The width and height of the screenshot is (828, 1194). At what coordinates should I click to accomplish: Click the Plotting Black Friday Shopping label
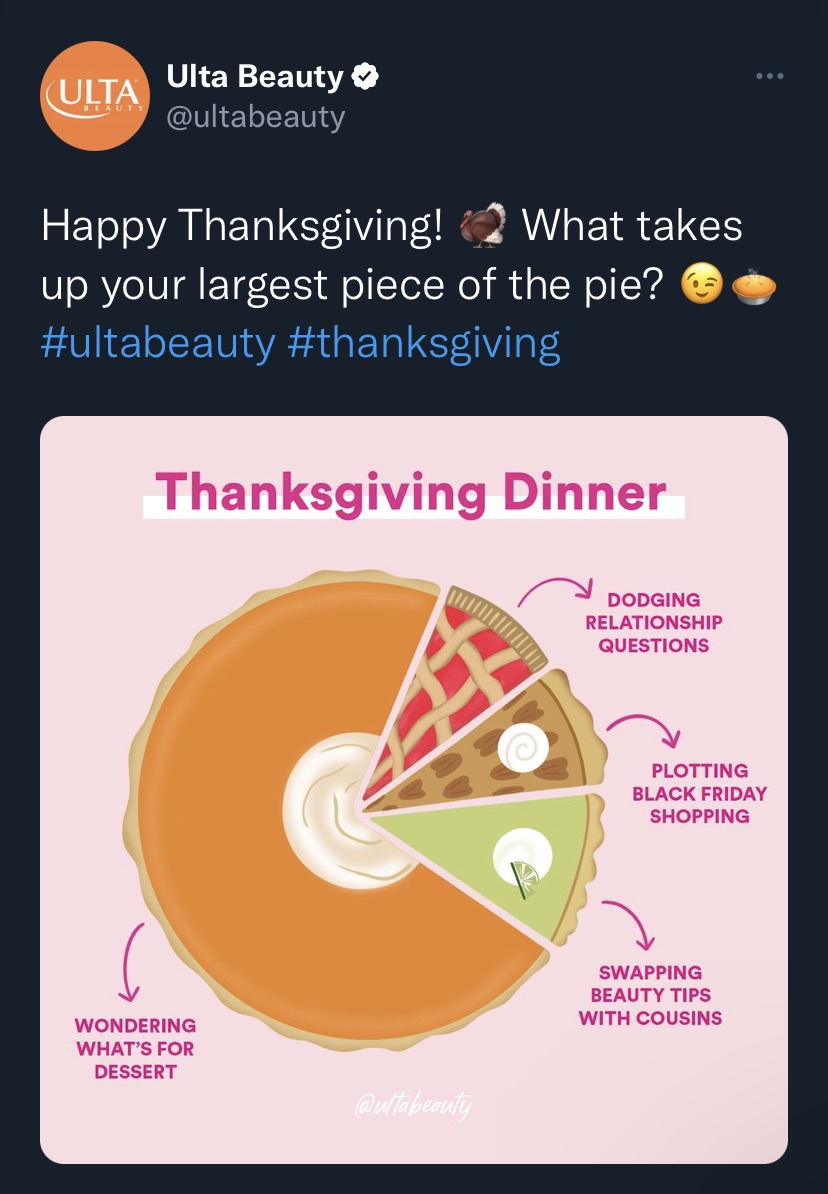699,793
